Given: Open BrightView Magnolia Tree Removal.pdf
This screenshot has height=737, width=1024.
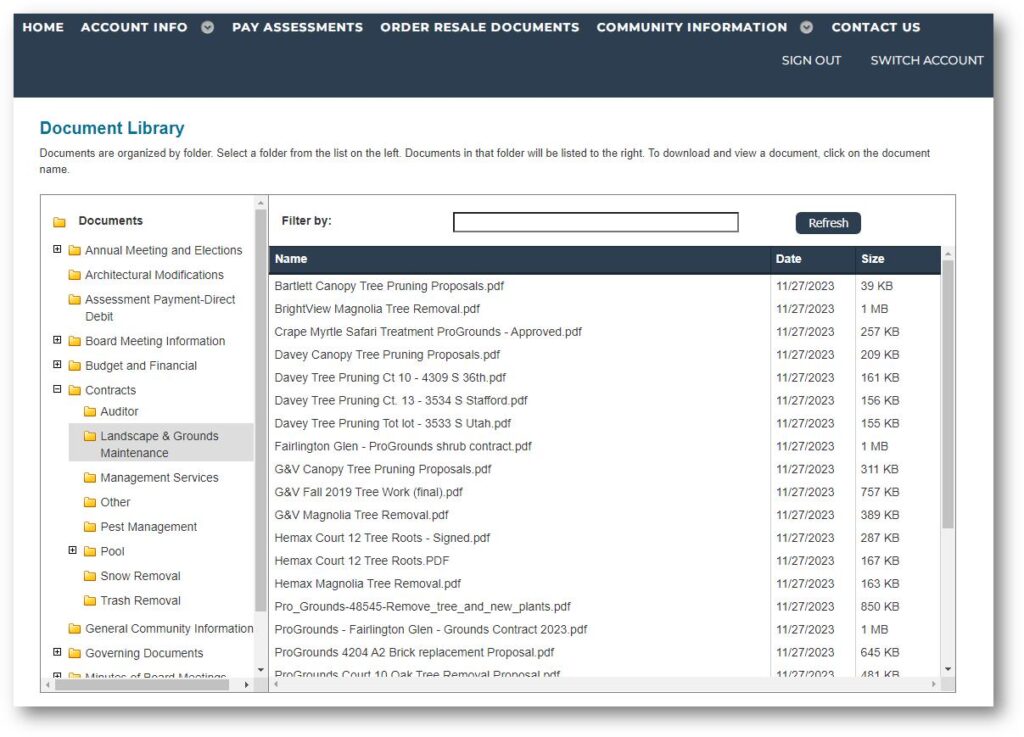Looking at the screenshot, I should click(377, 309).
